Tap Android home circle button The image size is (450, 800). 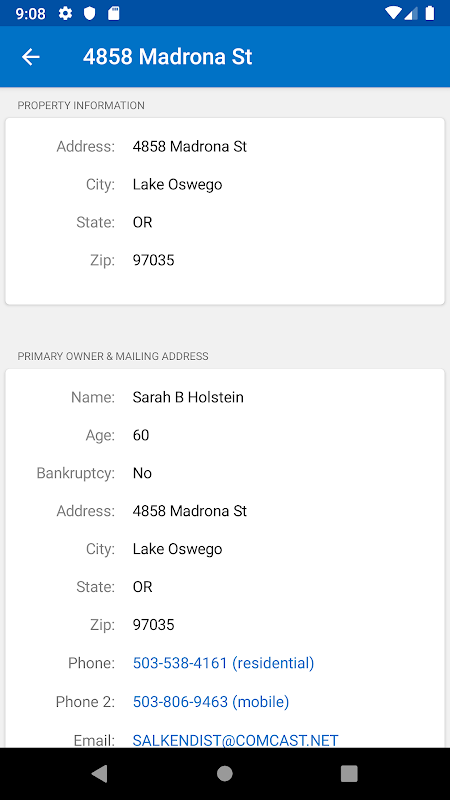(x=224, y=773)
